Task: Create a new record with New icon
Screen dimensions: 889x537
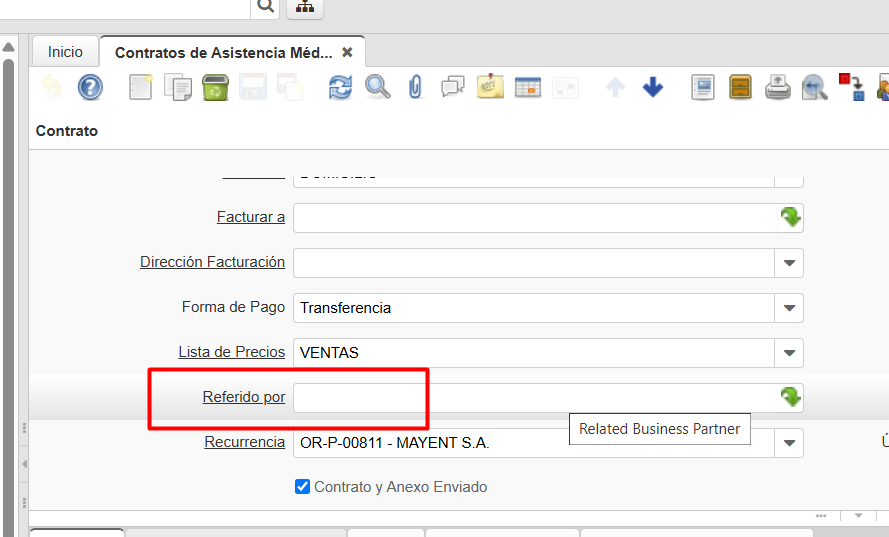Action: pyautogui.click(x=141, y=88)
